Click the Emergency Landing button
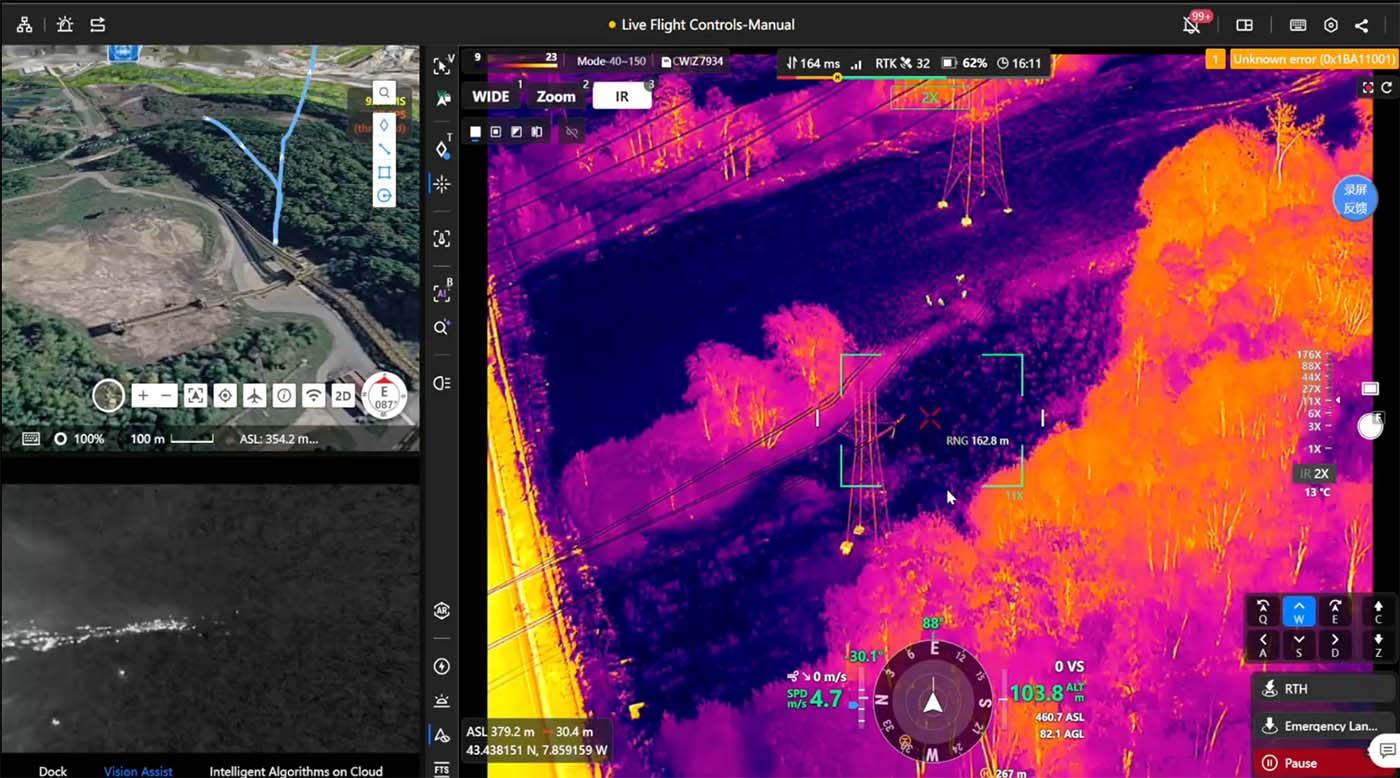This screenshot has width=1400, height=778. (x=1325, y=726)
